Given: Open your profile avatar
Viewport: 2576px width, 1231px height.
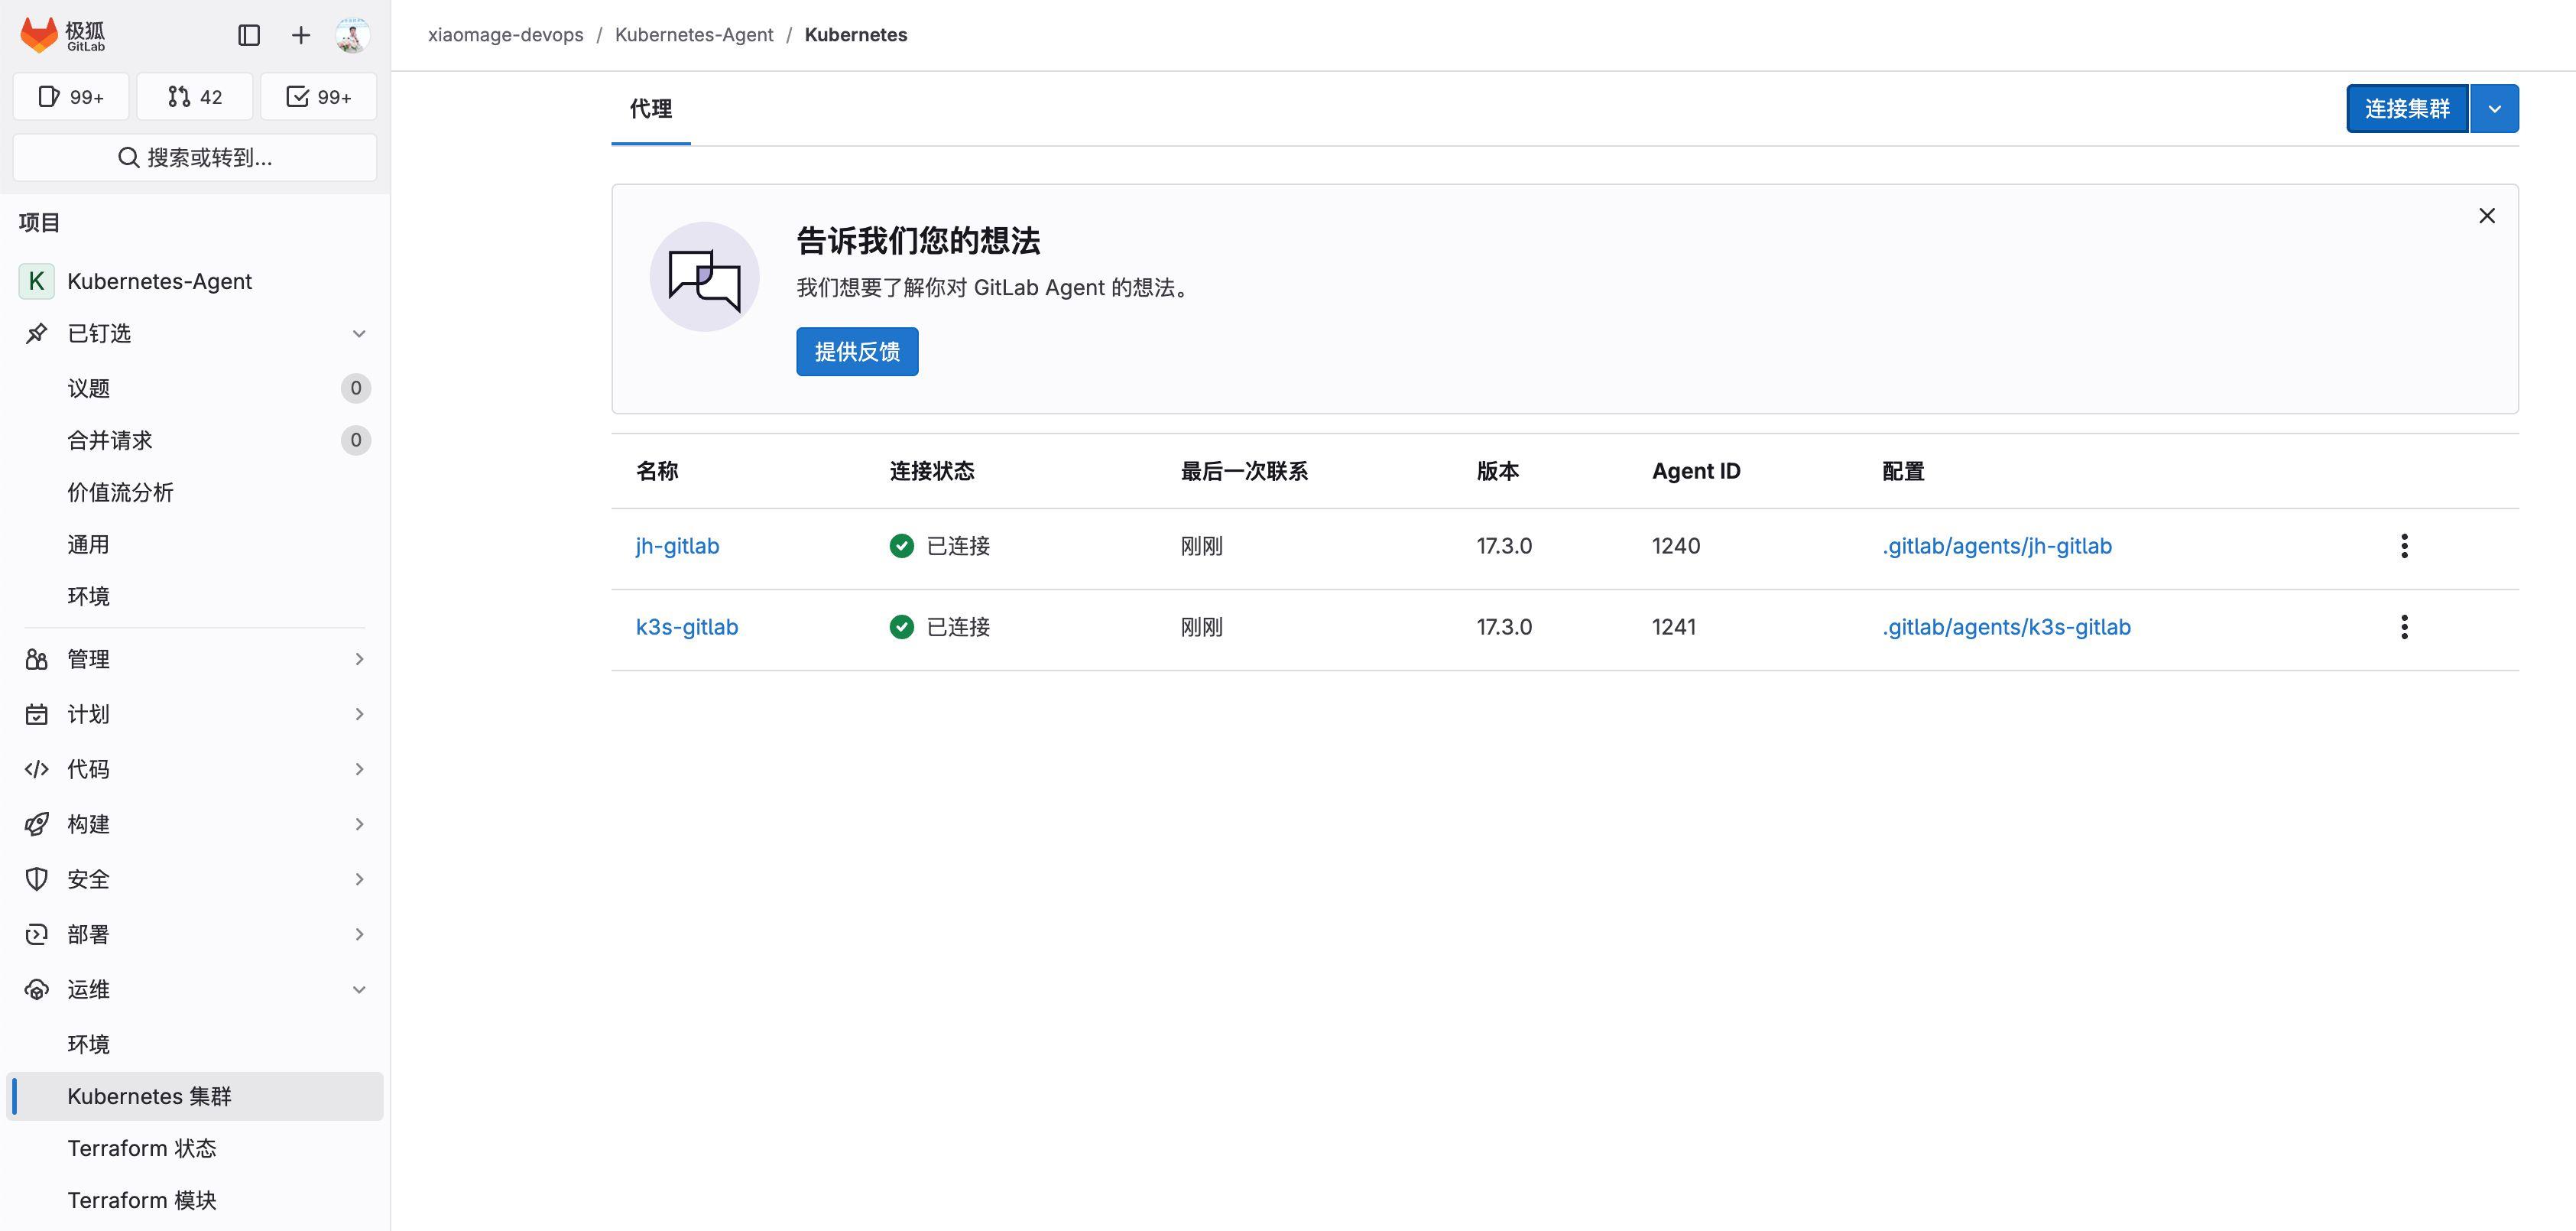Looking at the screenshot, I should coord(349,35).
